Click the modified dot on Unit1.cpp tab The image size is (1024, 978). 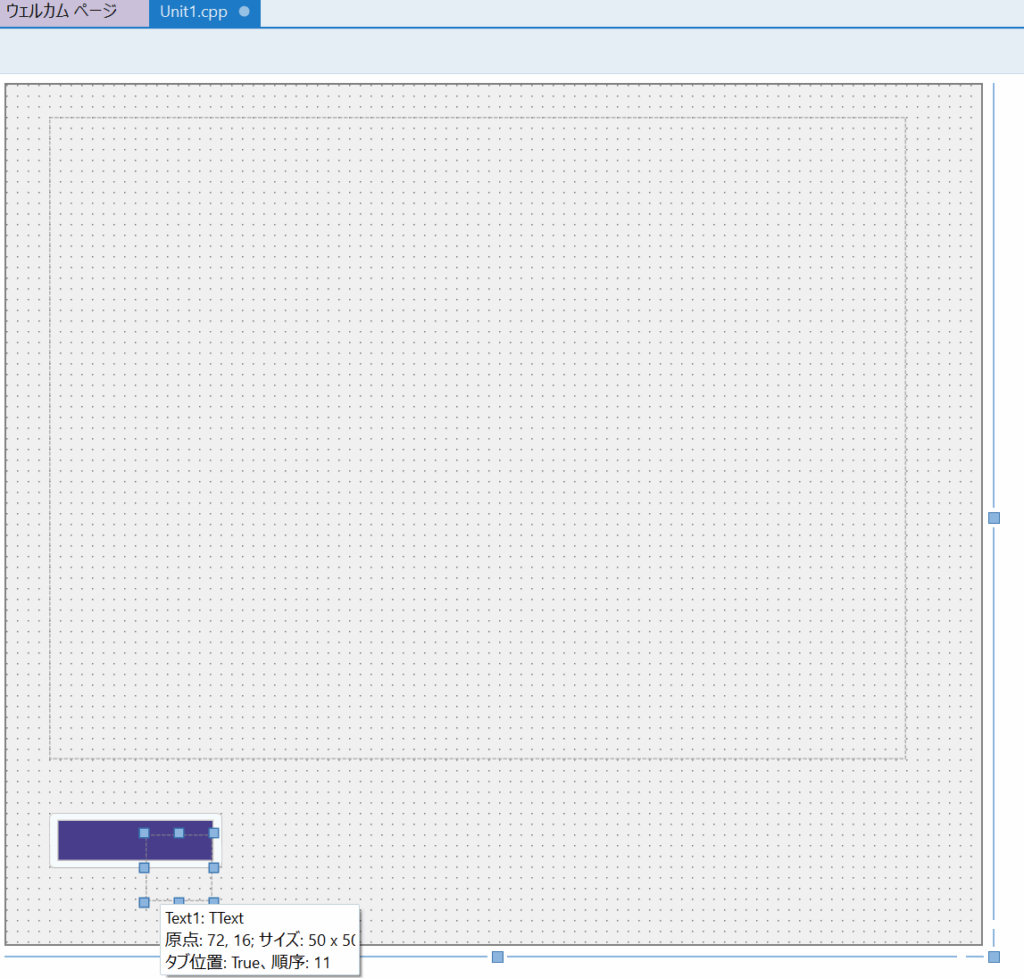click(244, 13)
